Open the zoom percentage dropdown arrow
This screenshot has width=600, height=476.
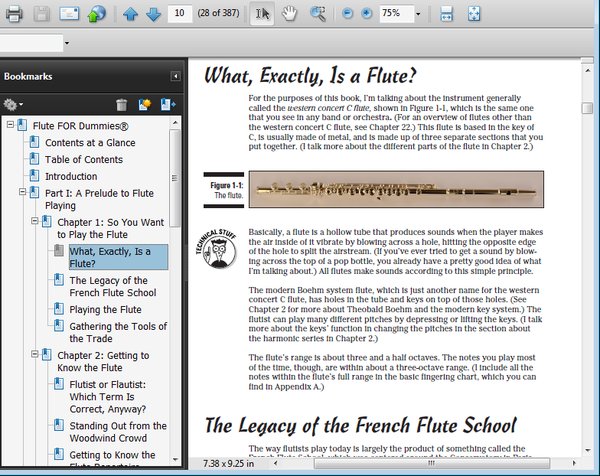pos(418,14)
